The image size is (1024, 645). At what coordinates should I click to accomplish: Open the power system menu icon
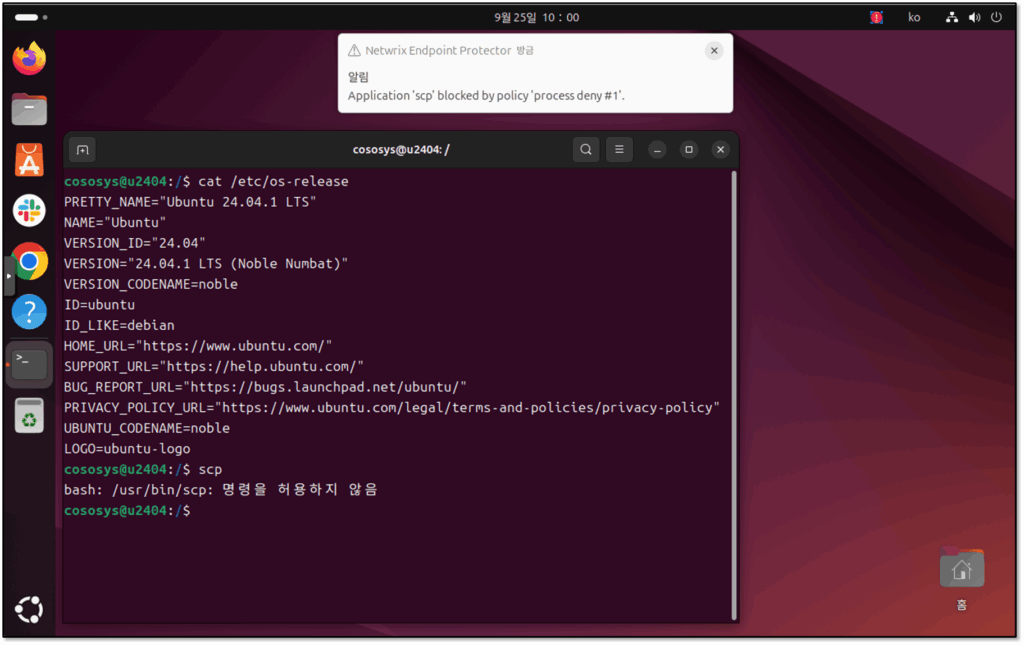996,17
